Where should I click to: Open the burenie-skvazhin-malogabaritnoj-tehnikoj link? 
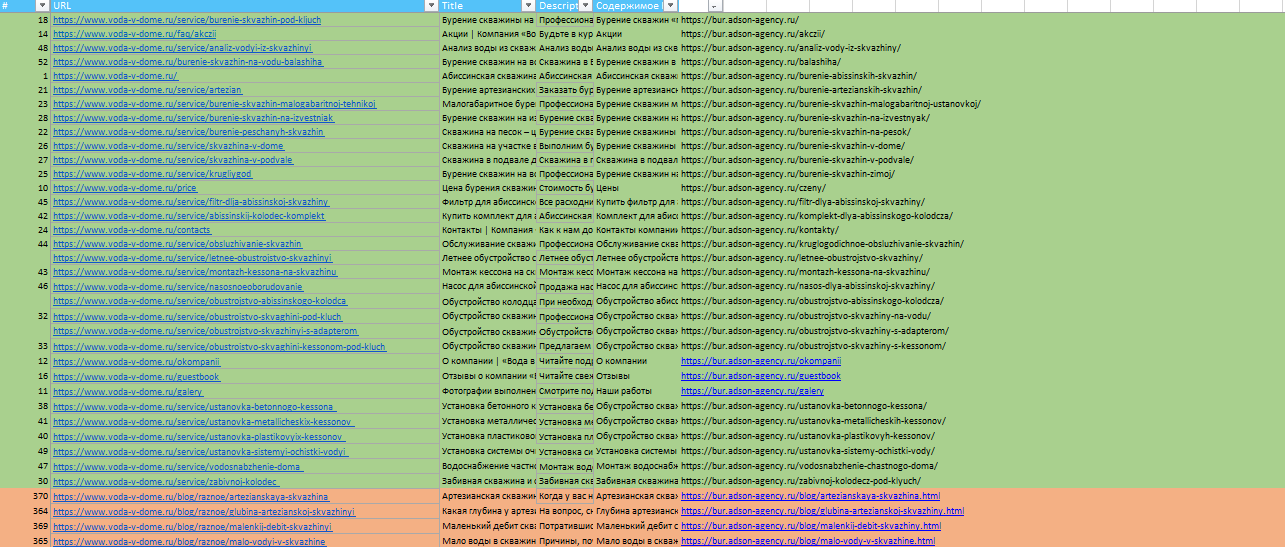point(215,104)
